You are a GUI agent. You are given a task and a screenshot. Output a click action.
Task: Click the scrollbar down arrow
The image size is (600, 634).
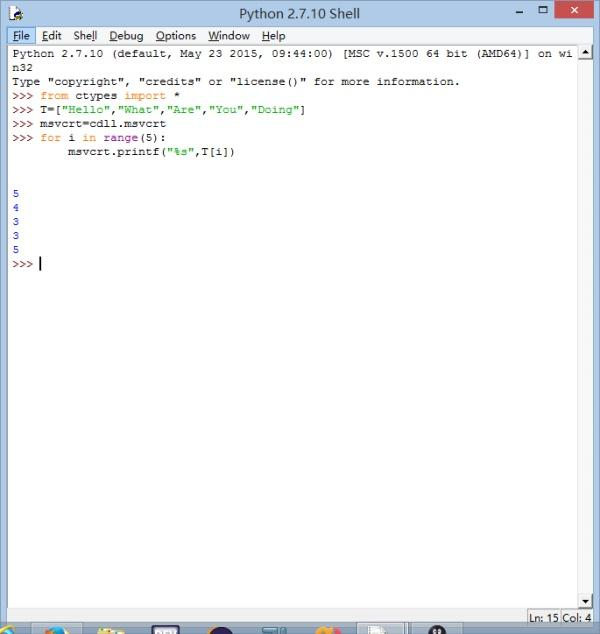click(585, 601)
